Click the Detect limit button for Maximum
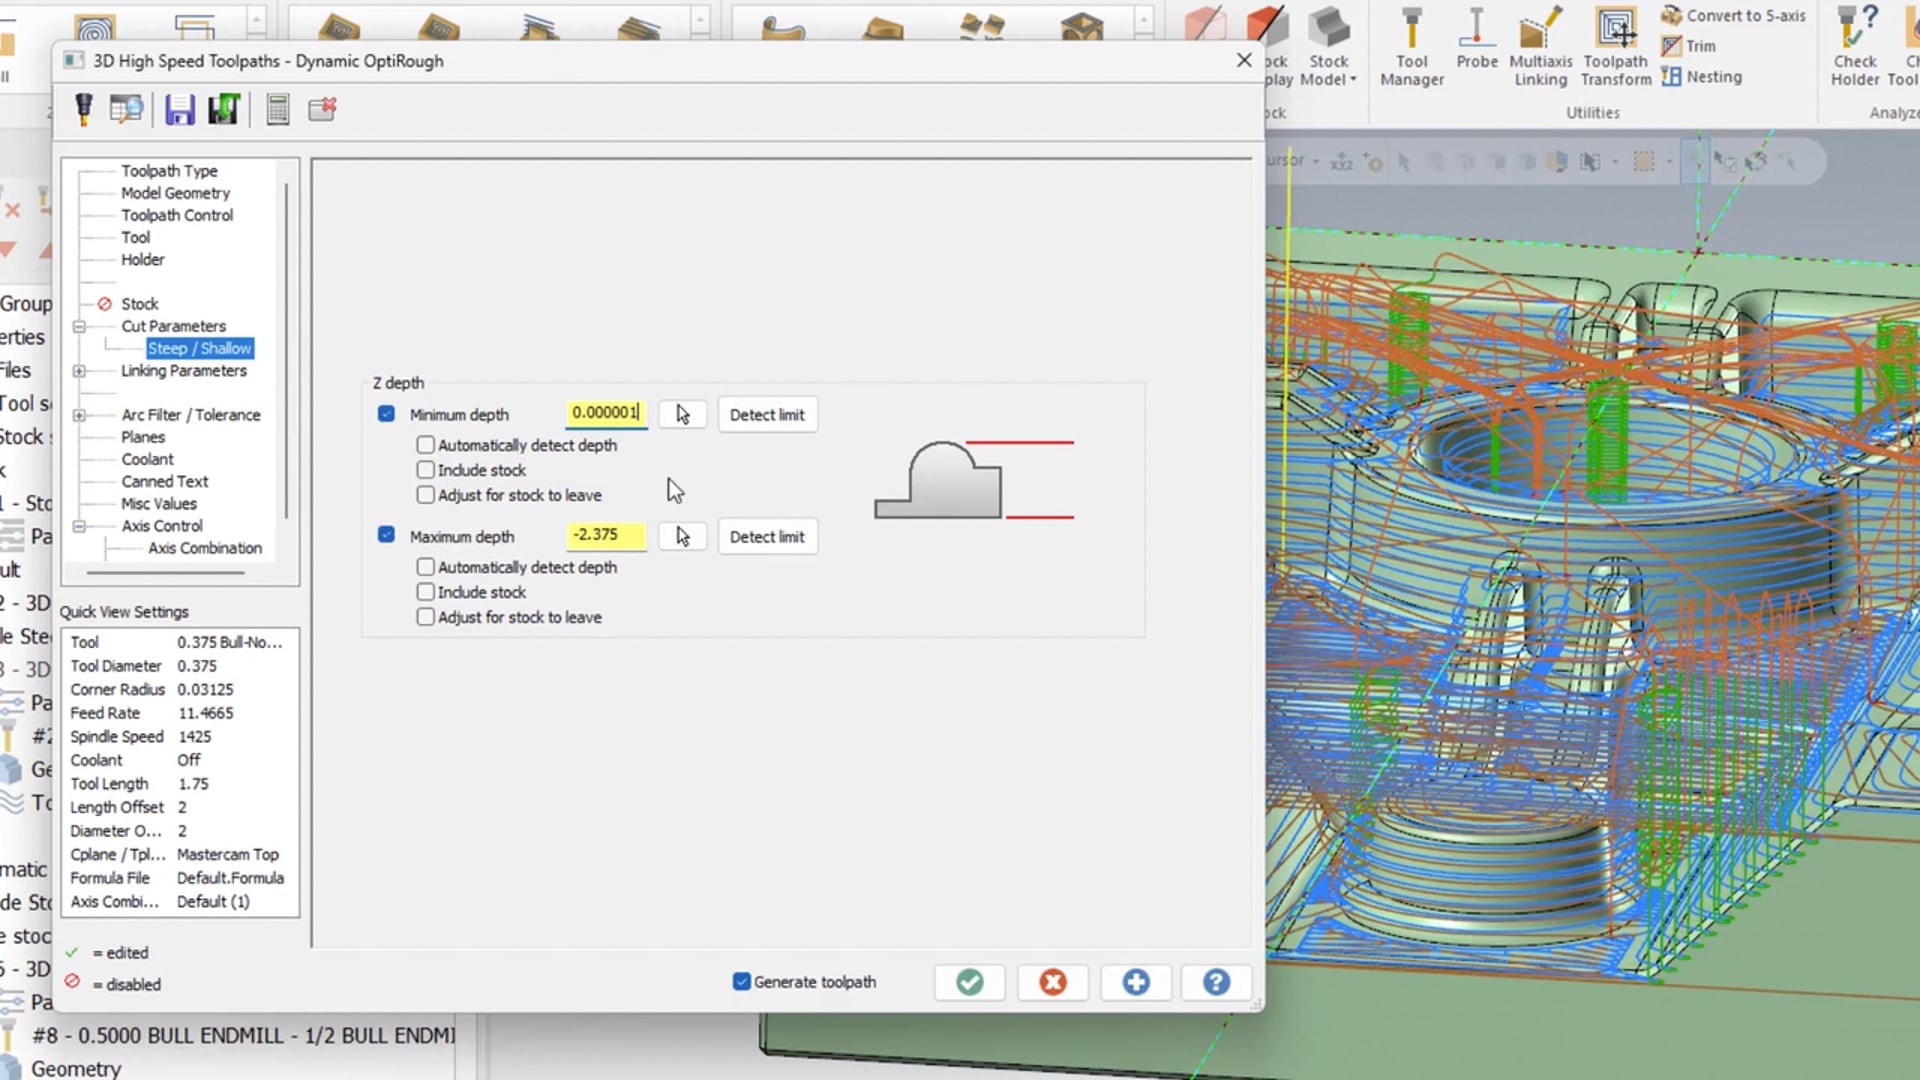The height and width of the screenshot is (1080, 1920). (766, 535)
